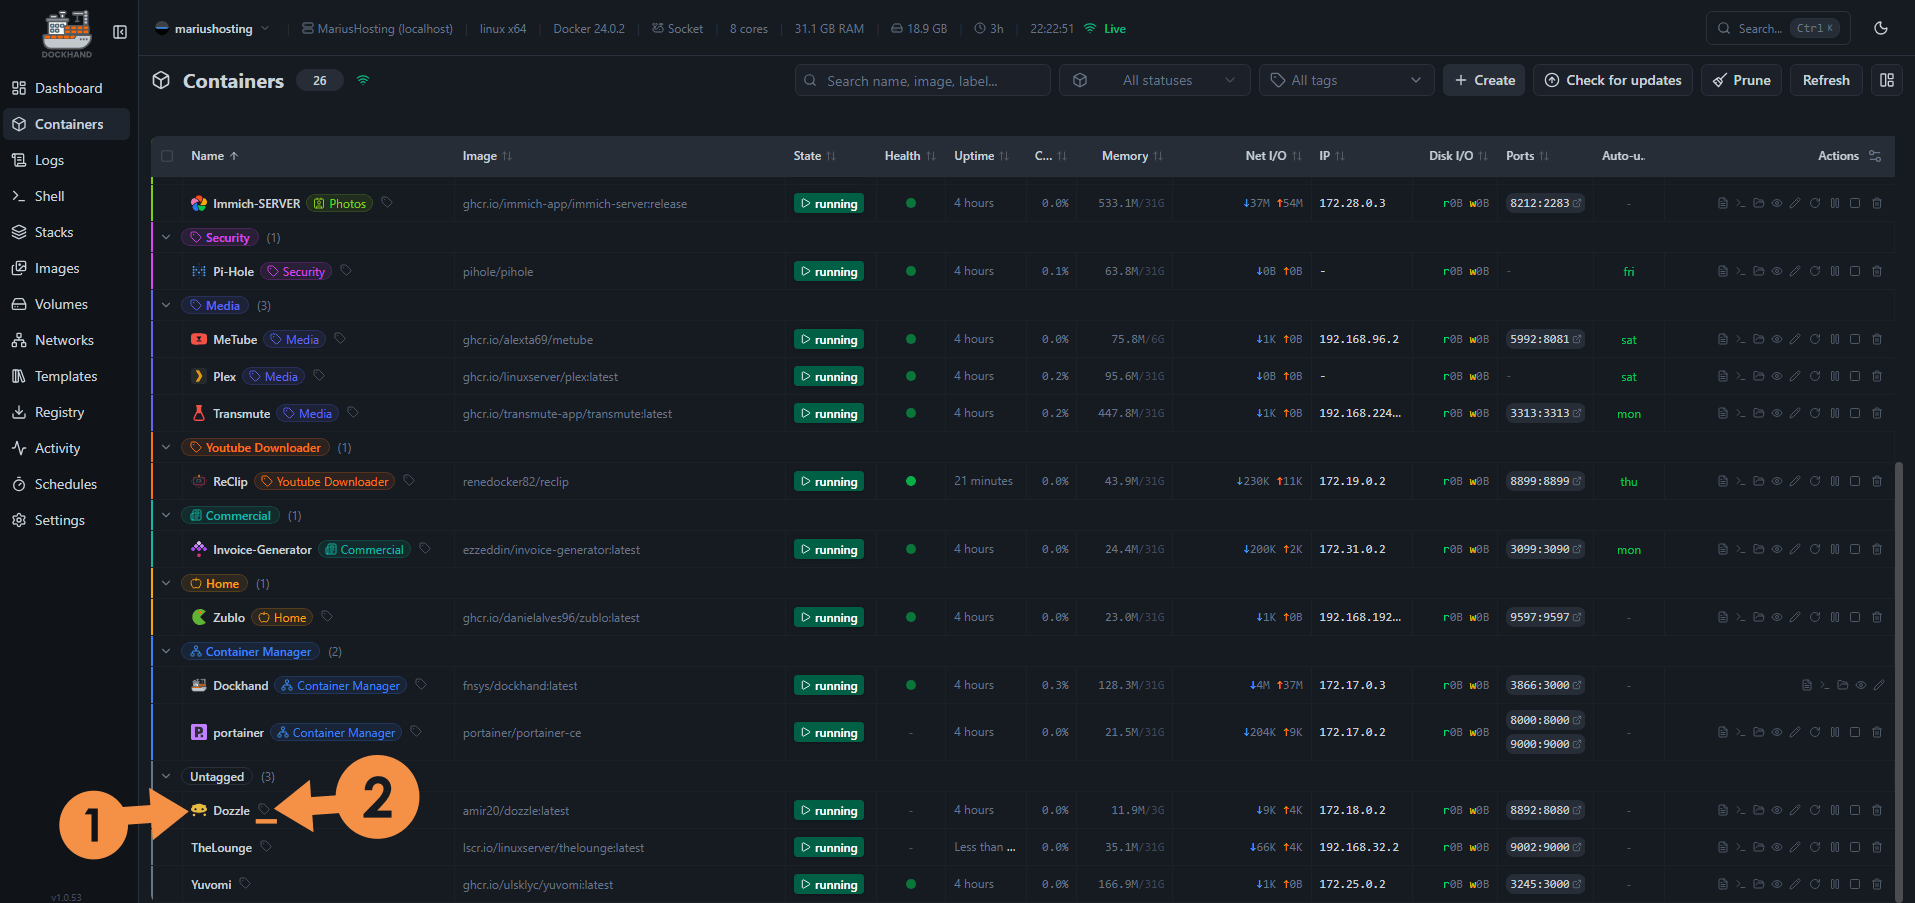
Task: Open external link icon on port 8899:8899
Action: coord(1577,481)
